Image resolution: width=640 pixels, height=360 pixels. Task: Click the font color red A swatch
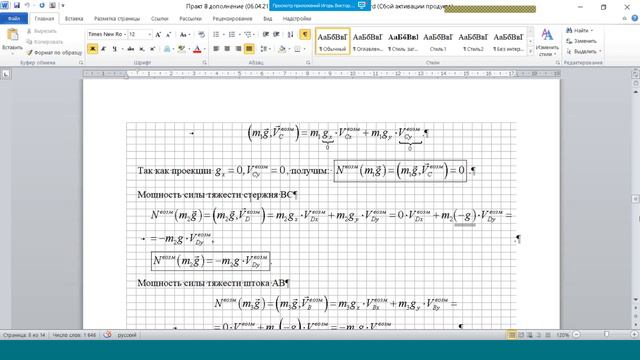click(197, 49)
